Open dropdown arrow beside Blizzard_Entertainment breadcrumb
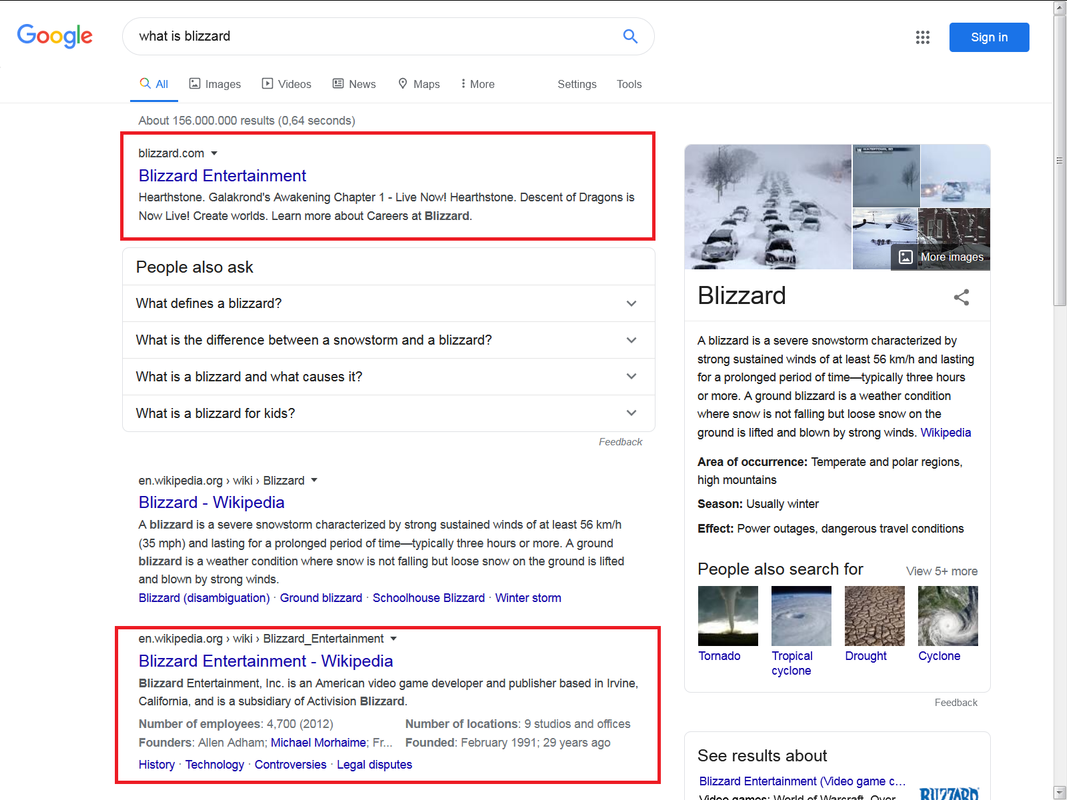The image size is (1067, 800). coord(393,639)
